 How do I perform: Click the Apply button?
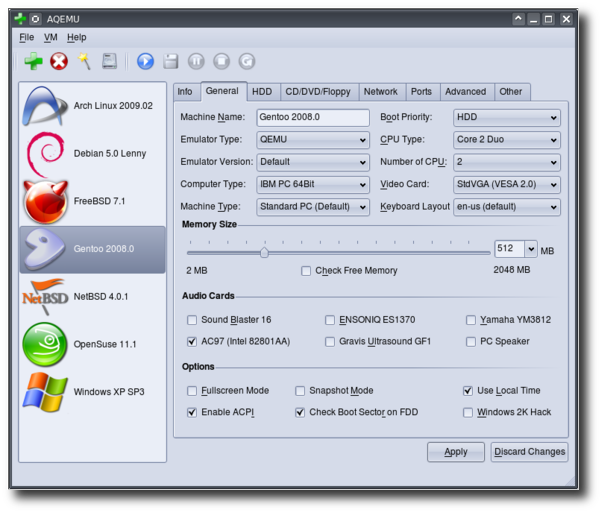tap(456, 452)
